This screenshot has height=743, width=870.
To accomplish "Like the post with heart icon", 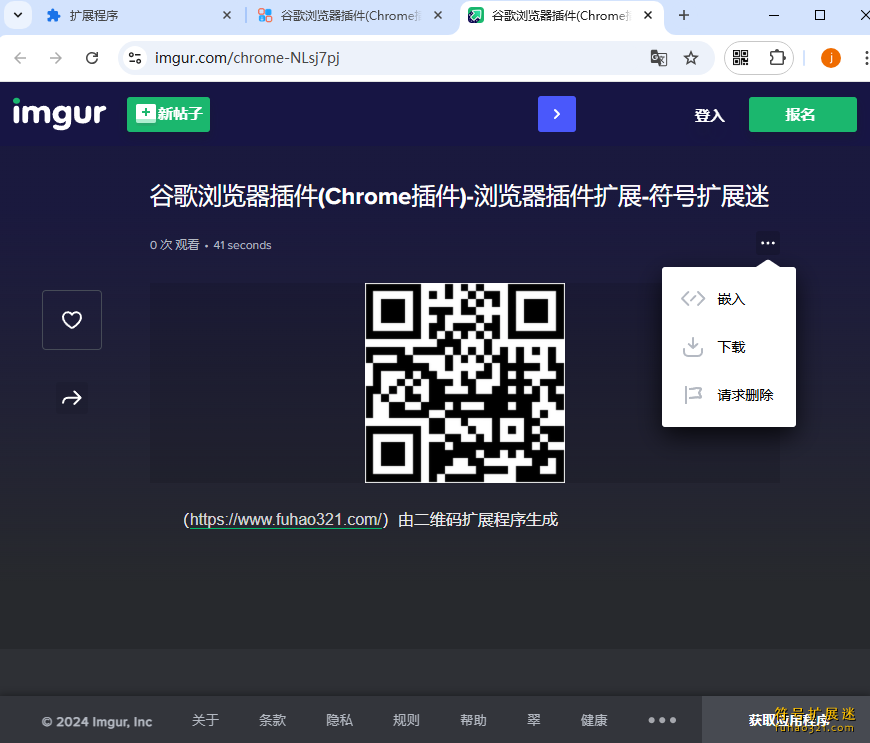I will (72, 320).
